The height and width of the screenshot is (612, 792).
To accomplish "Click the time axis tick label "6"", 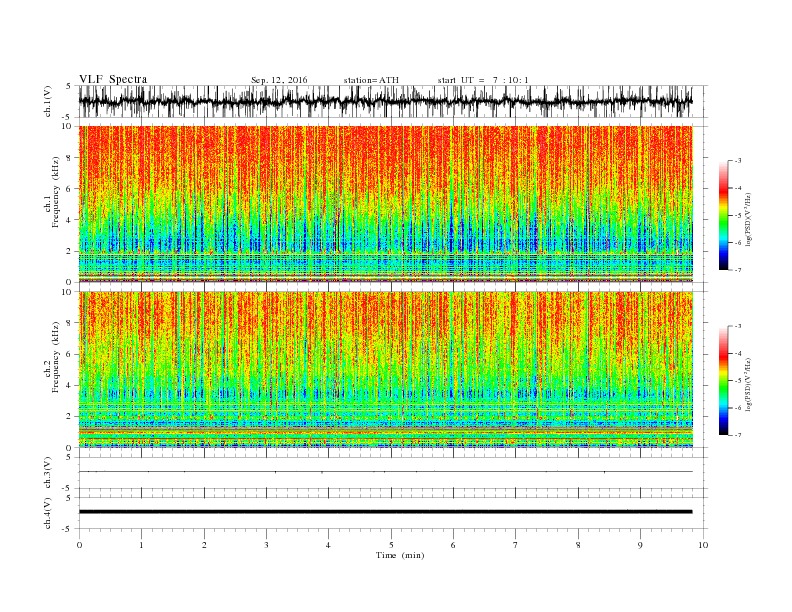I will coord(453,545).
